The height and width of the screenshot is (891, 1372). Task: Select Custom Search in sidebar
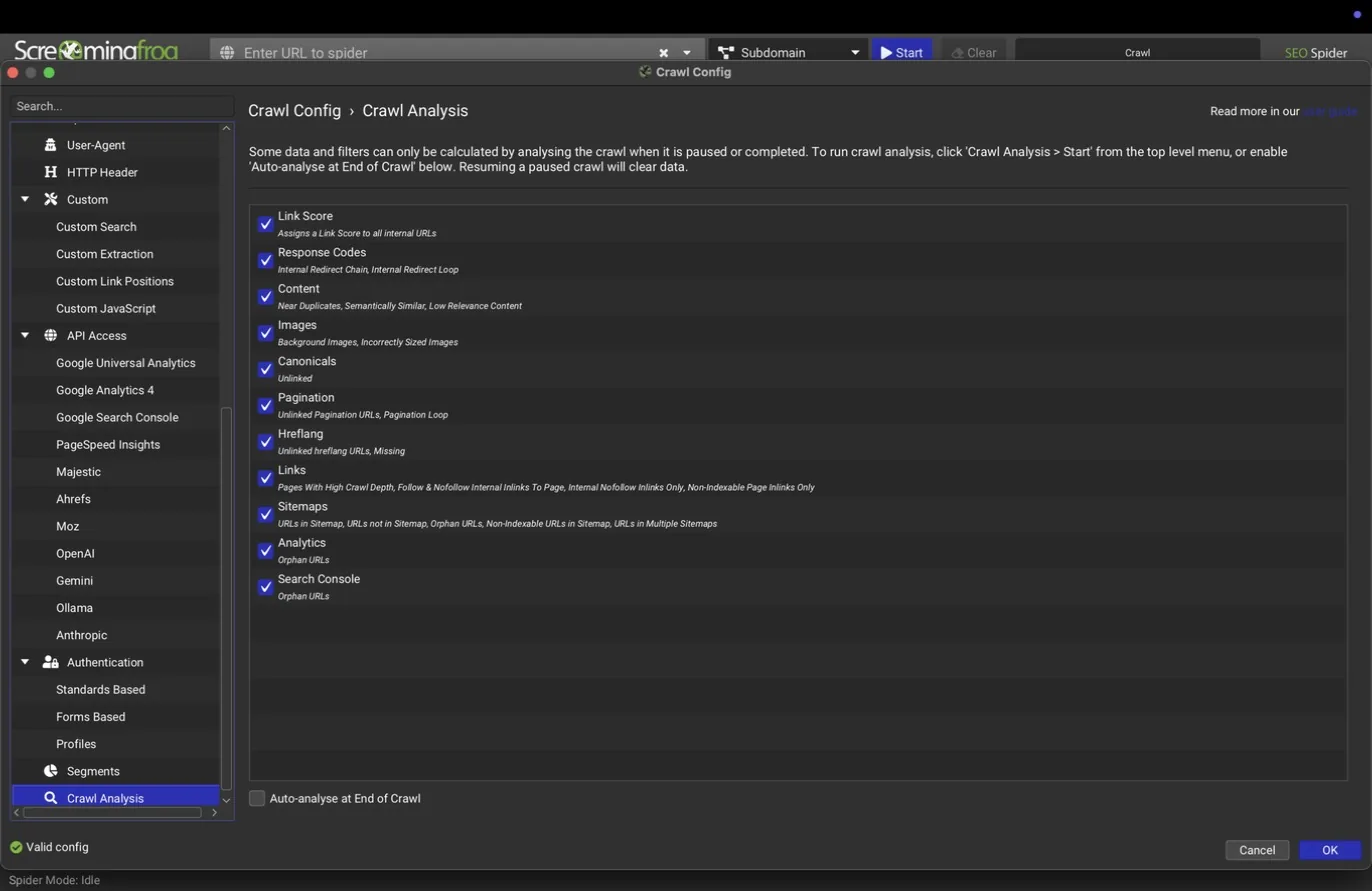point(96,227)
